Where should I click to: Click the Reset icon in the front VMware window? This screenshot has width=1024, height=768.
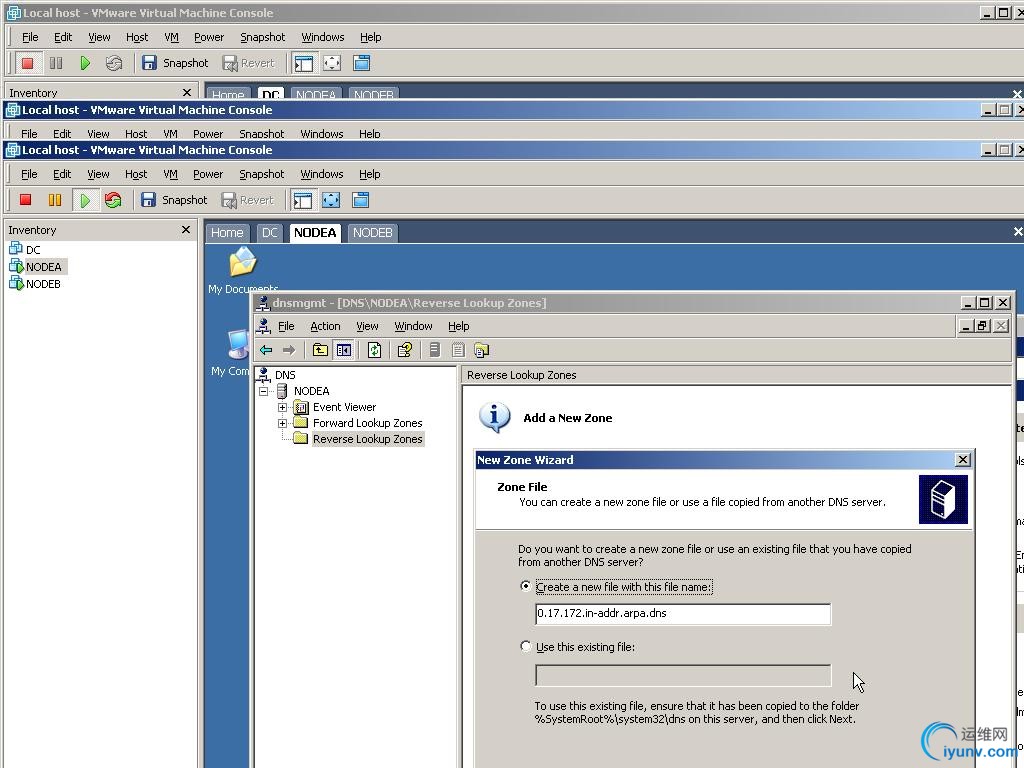(113, 200)
